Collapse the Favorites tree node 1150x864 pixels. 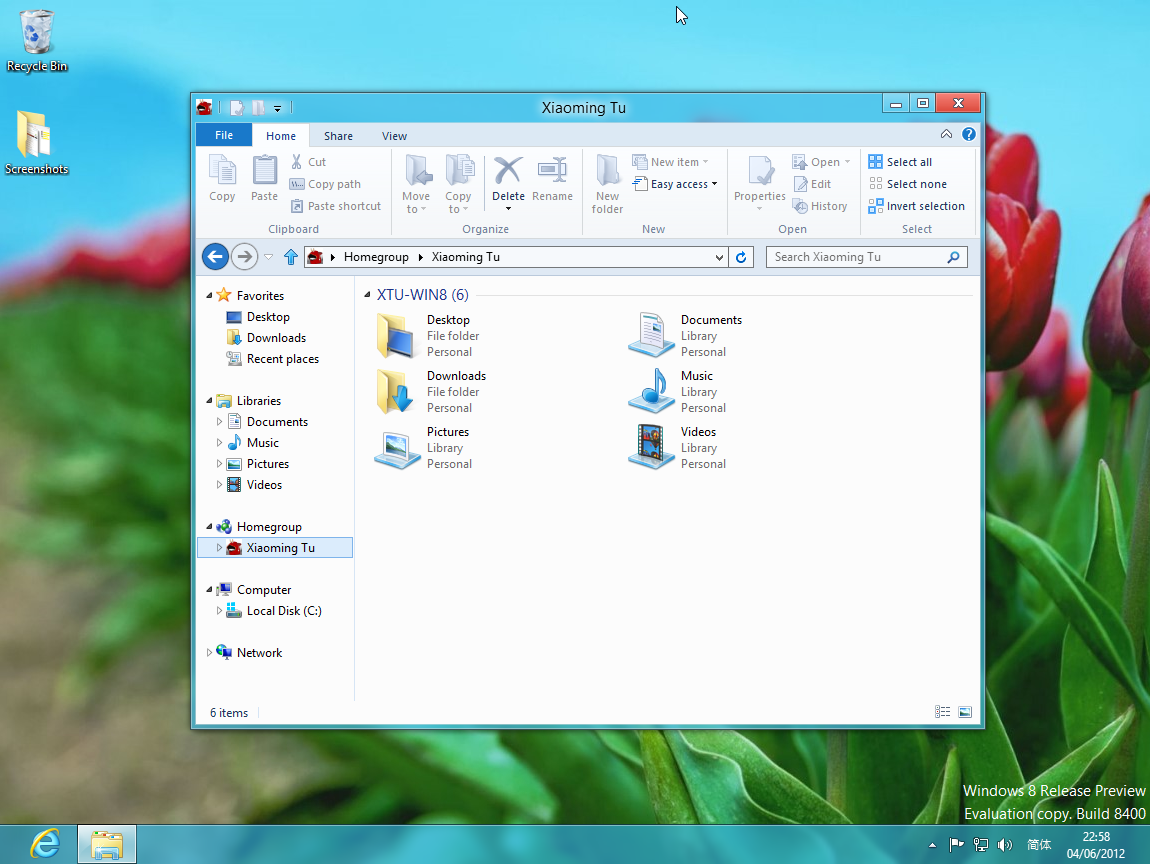(x=209, y=296)
